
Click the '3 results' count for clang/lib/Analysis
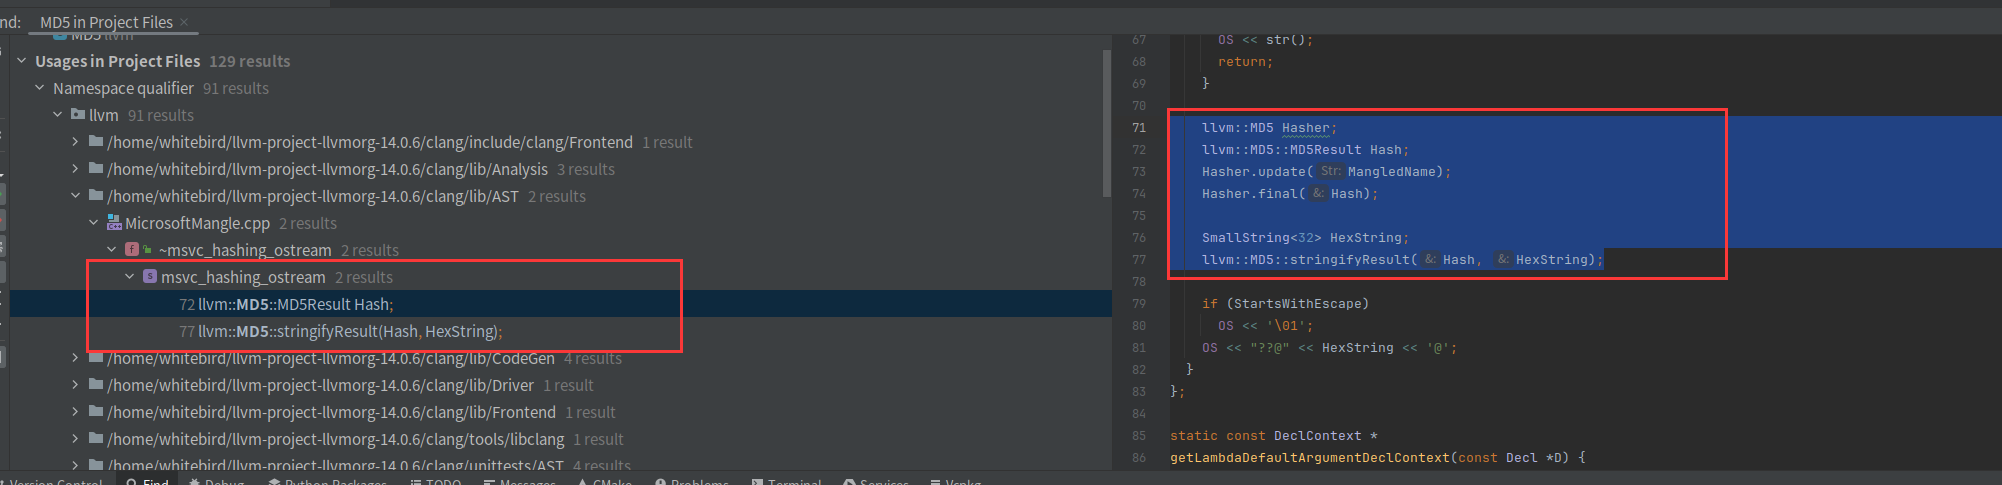point(586,169)
